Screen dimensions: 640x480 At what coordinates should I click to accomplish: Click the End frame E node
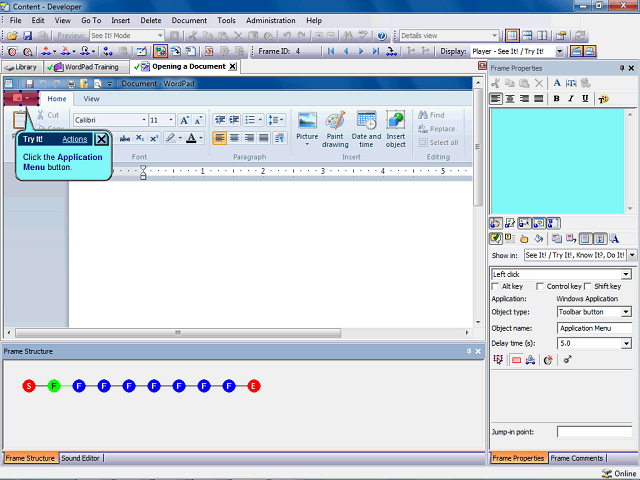(x=254, y=386)
